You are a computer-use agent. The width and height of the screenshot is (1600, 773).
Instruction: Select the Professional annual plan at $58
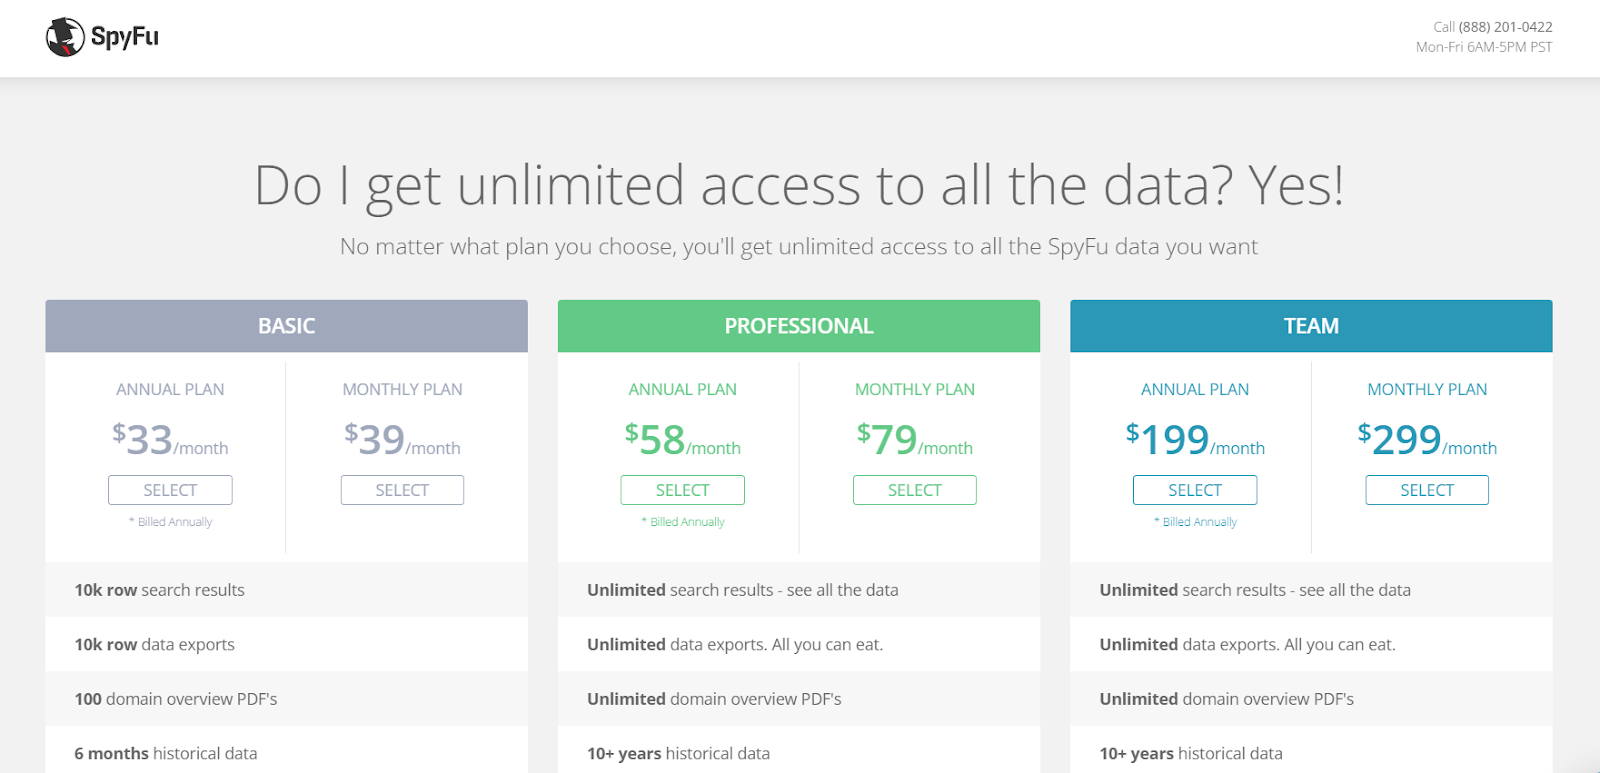point(682,490)
